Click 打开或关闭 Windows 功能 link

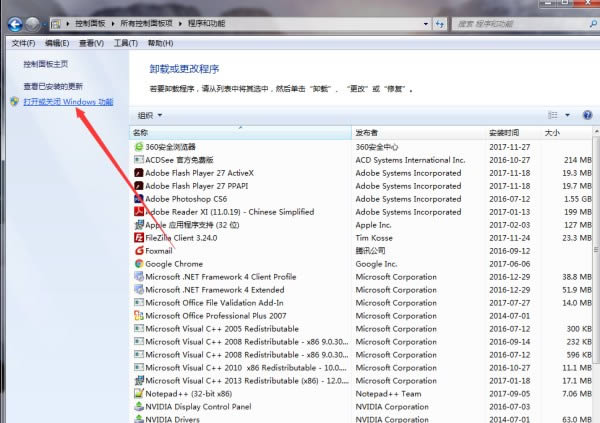[68, 102]
